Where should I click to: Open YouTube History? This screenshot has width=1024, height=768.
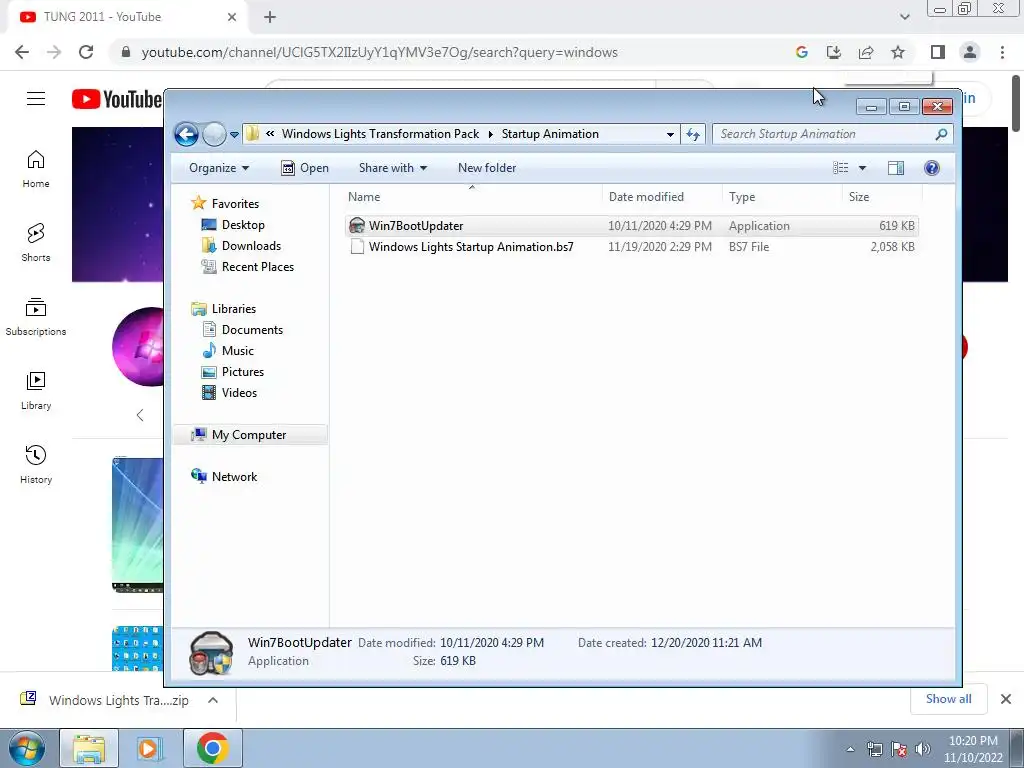coord(36,464)
